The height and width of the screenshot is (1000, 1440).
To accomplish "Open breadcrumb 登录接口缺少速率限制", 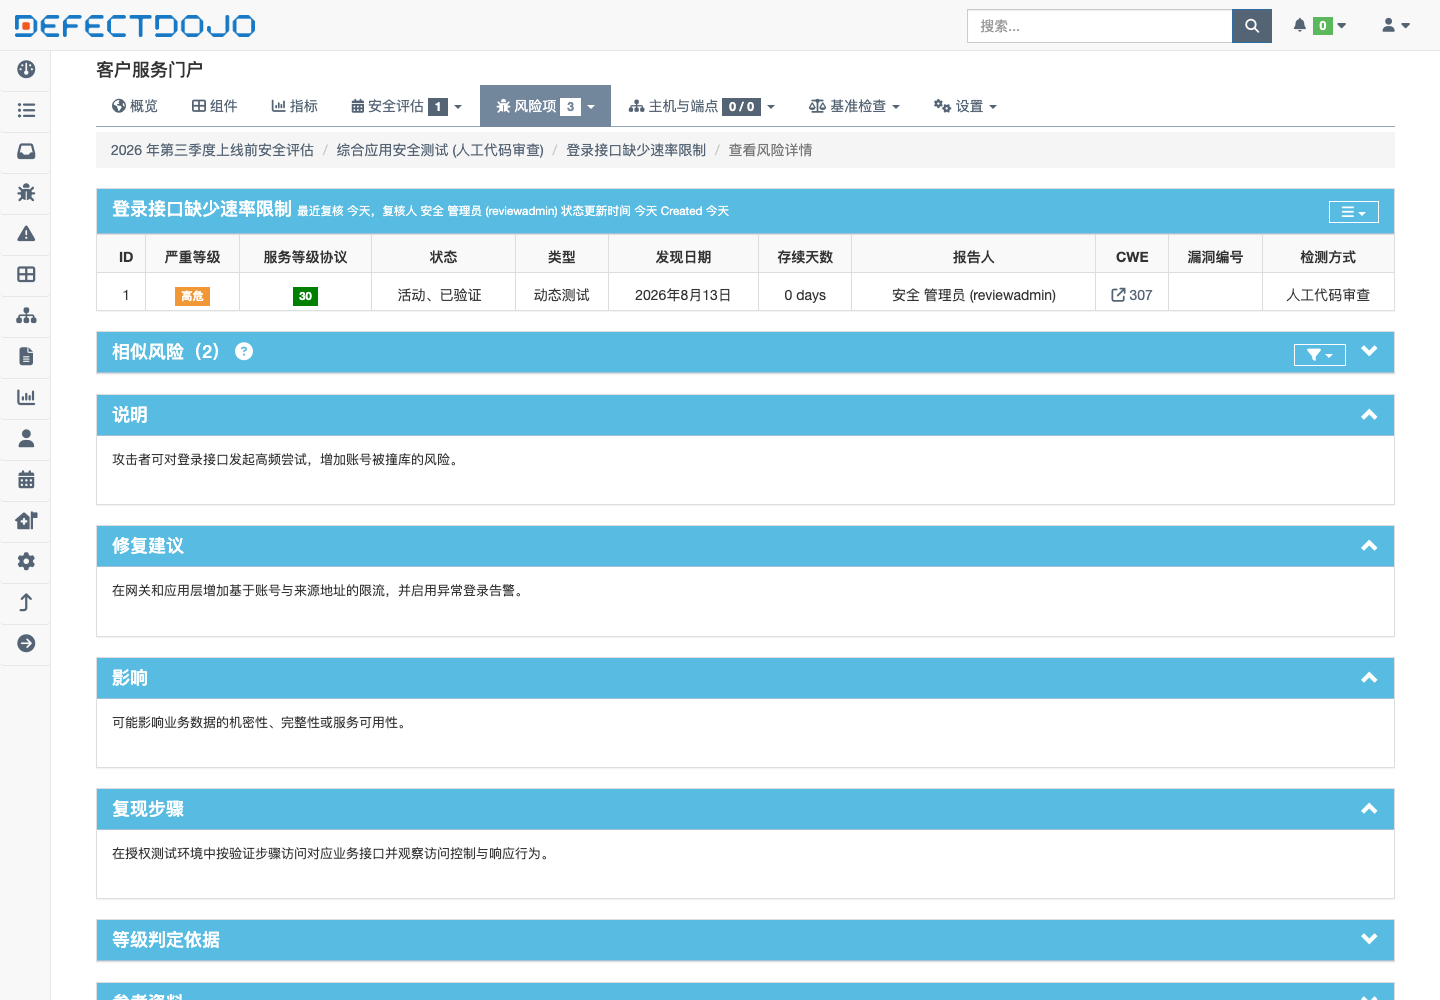I will (x=636, y=150).
